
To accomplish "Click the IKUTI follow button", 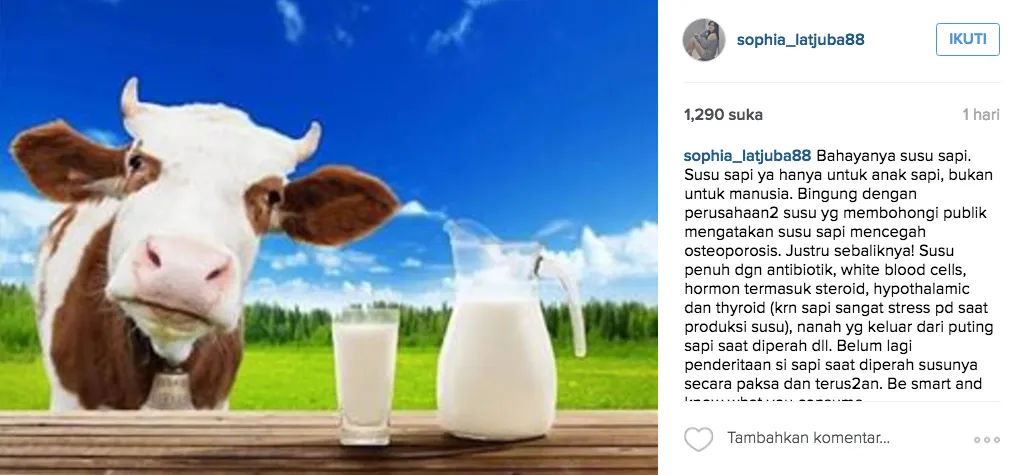I will pos(967,39).
